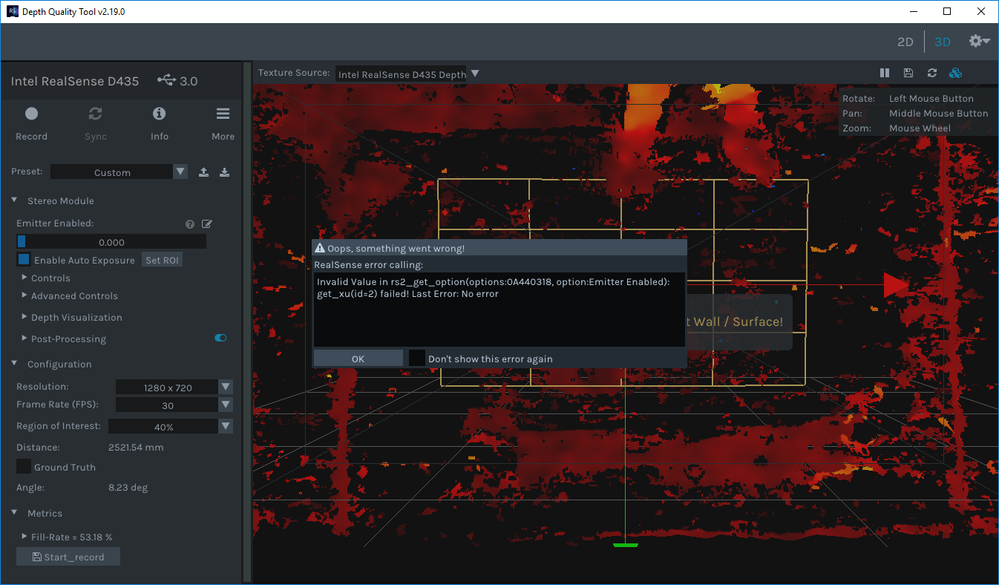Collapse the Metrics section
The width and height of the screenshot is (999, 585).
(x=14, y=512)
